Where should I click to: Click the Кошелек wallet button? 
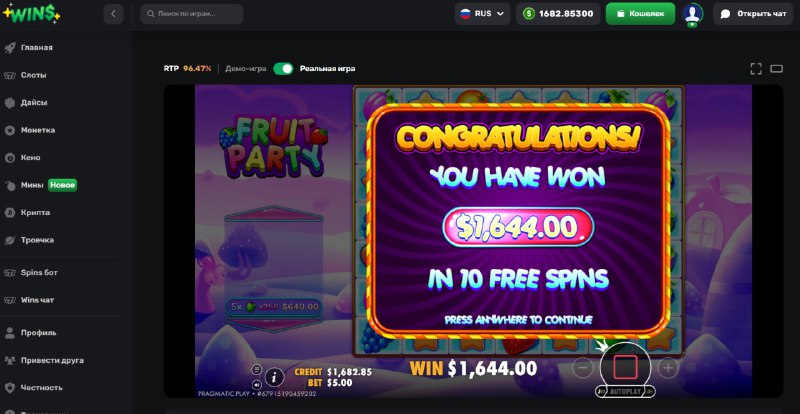pyautogui.click(x=640, y=14)
